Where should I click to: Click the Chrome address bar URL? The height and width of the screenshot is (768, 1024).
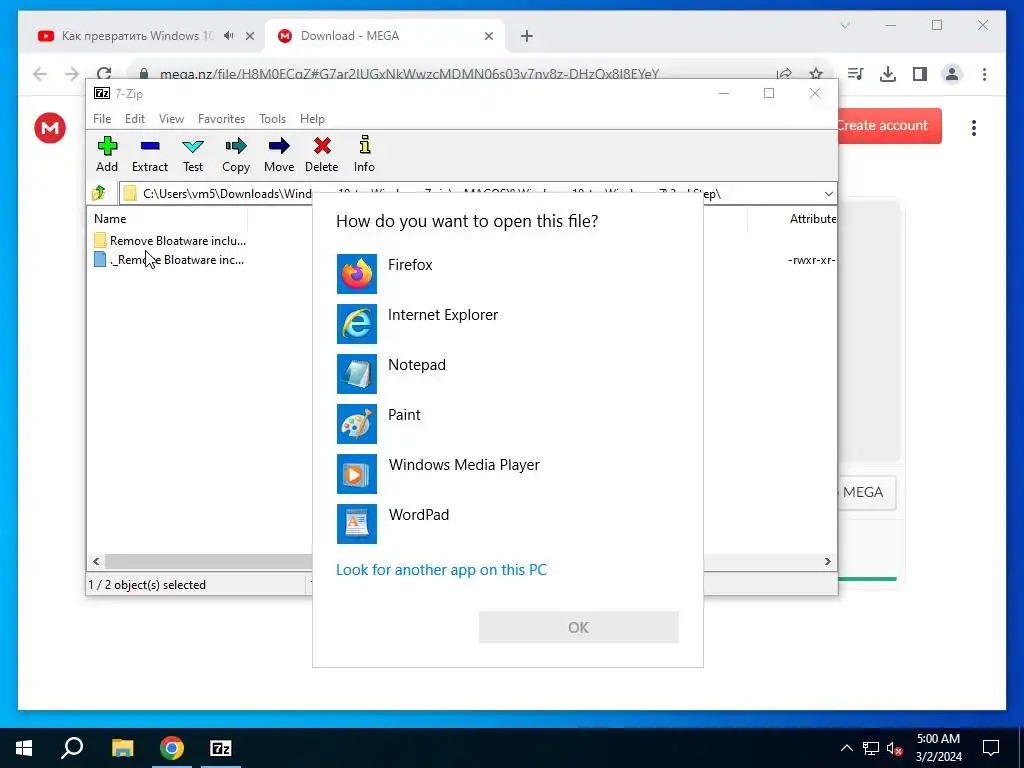409,74
